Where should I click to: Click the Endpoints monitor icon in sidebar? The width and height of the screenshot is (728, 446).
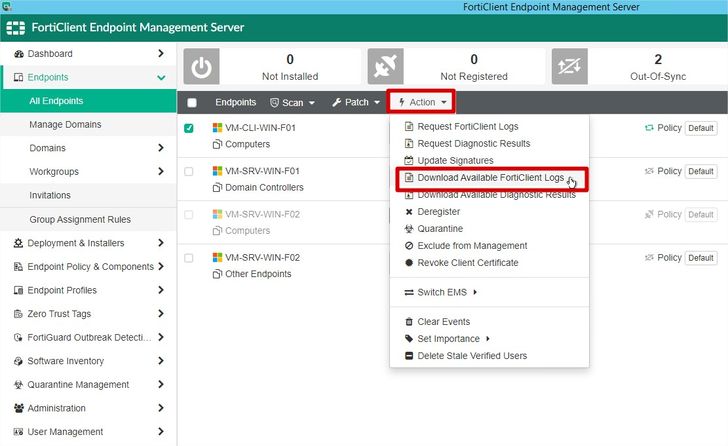[x=19, y=78]
